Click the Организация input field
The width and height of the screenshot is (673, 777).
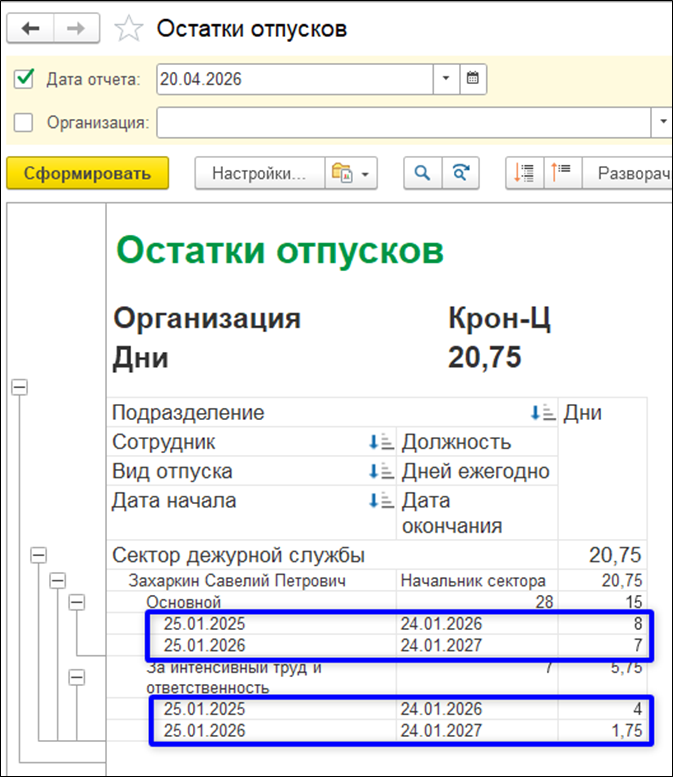403,122
